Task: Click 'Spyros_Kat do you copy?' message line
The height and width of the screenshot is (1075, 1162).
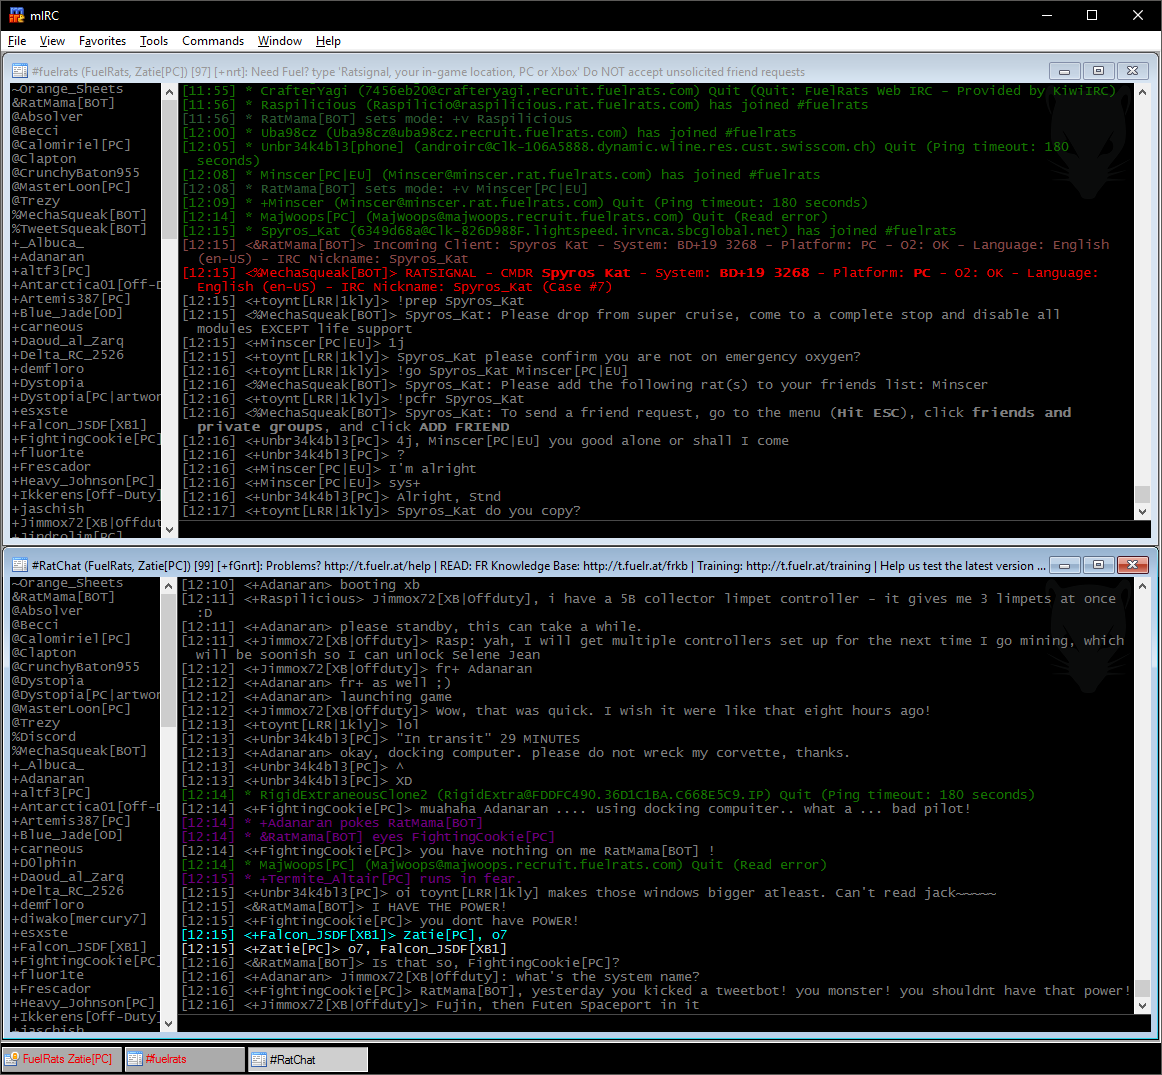Action: 382,511
